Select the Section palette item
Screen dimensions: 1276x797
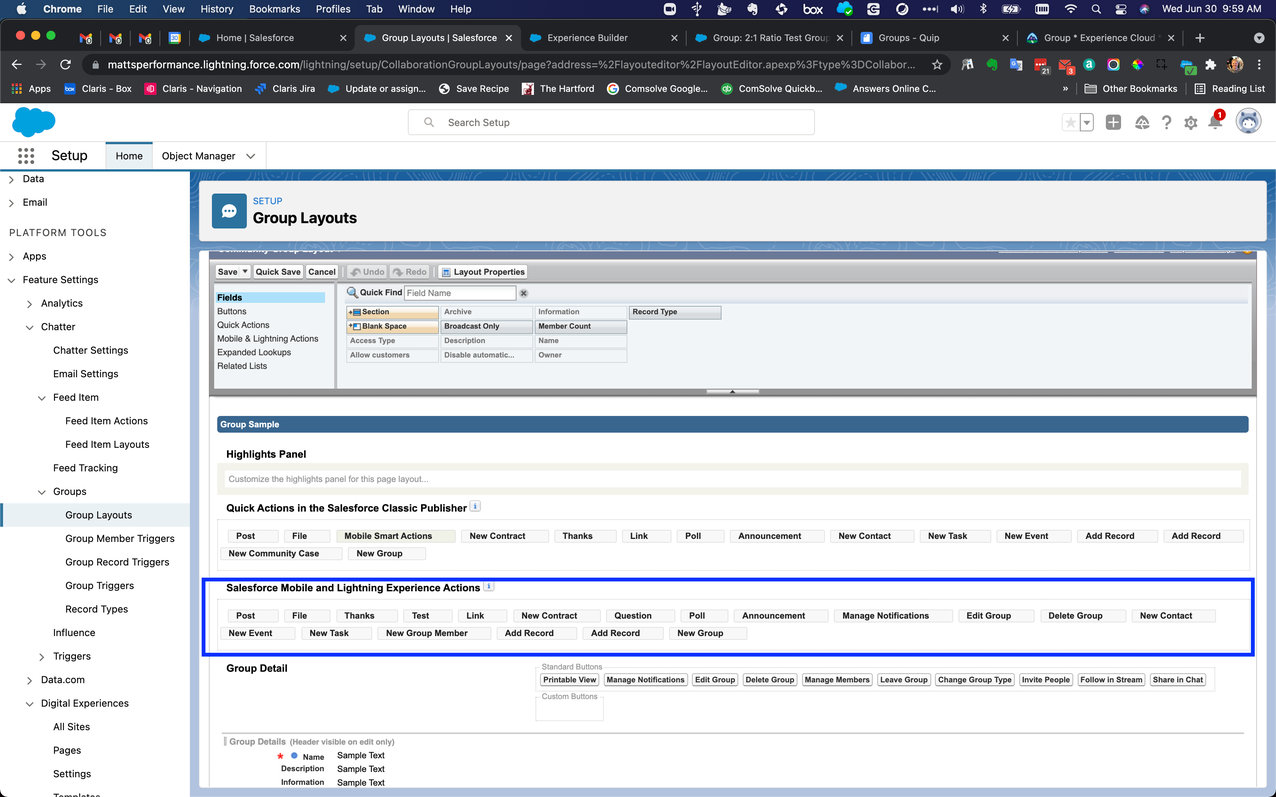(392, 312)
